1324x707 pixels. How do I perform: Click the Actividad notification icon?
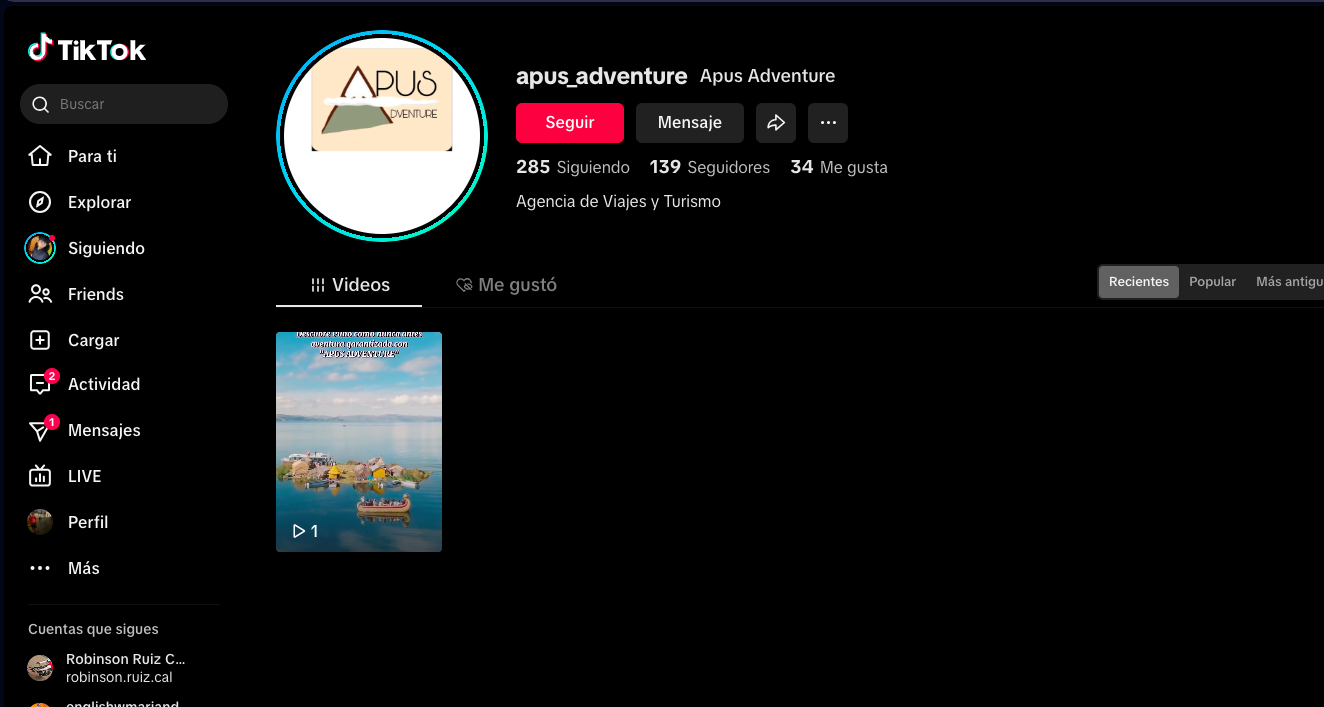(40, 384)
